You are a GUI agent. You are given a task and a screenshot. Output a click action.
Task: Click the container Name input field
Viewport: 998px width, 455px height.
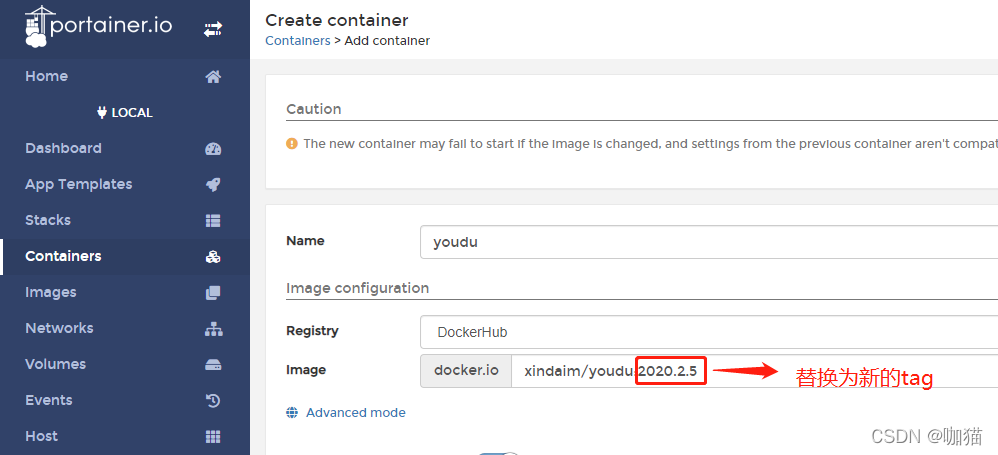(708, 242)
